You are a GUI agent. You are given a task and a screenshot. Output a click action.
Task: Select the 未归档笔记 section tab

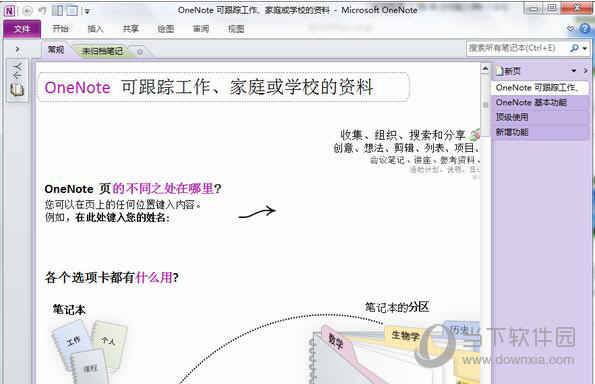coord(102,51)
